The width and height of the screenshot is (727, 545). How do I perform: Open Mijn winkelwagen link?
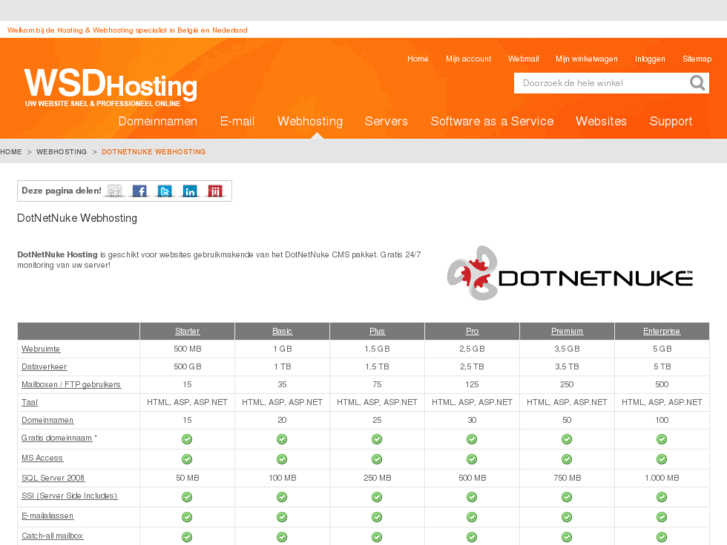[x=587, y=59]
